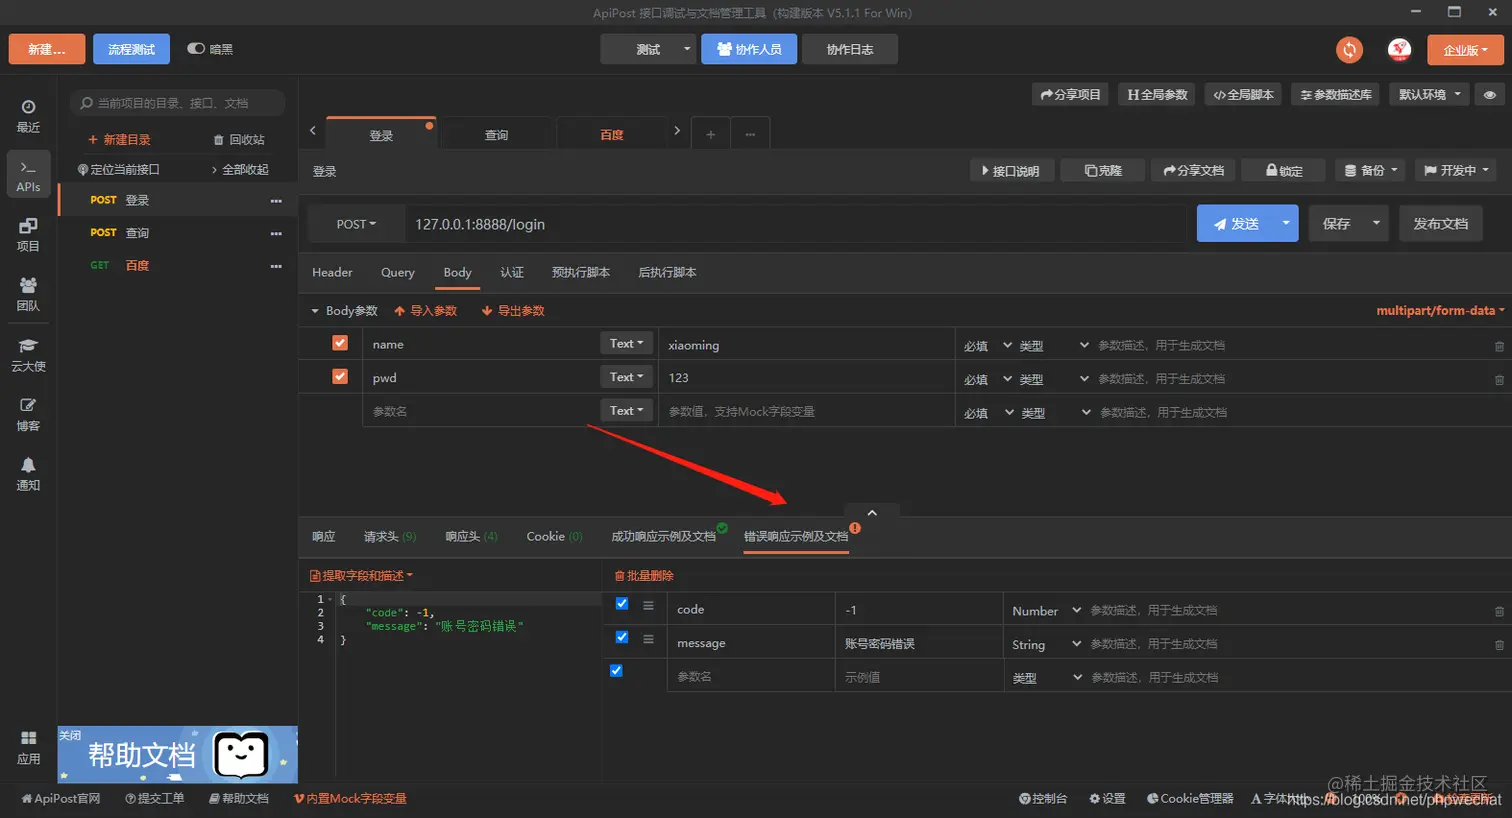The height and width of the screenshot is (818, 1512).
Task: Go to next tab with right chevron
Action: click(x=677, y=131)
